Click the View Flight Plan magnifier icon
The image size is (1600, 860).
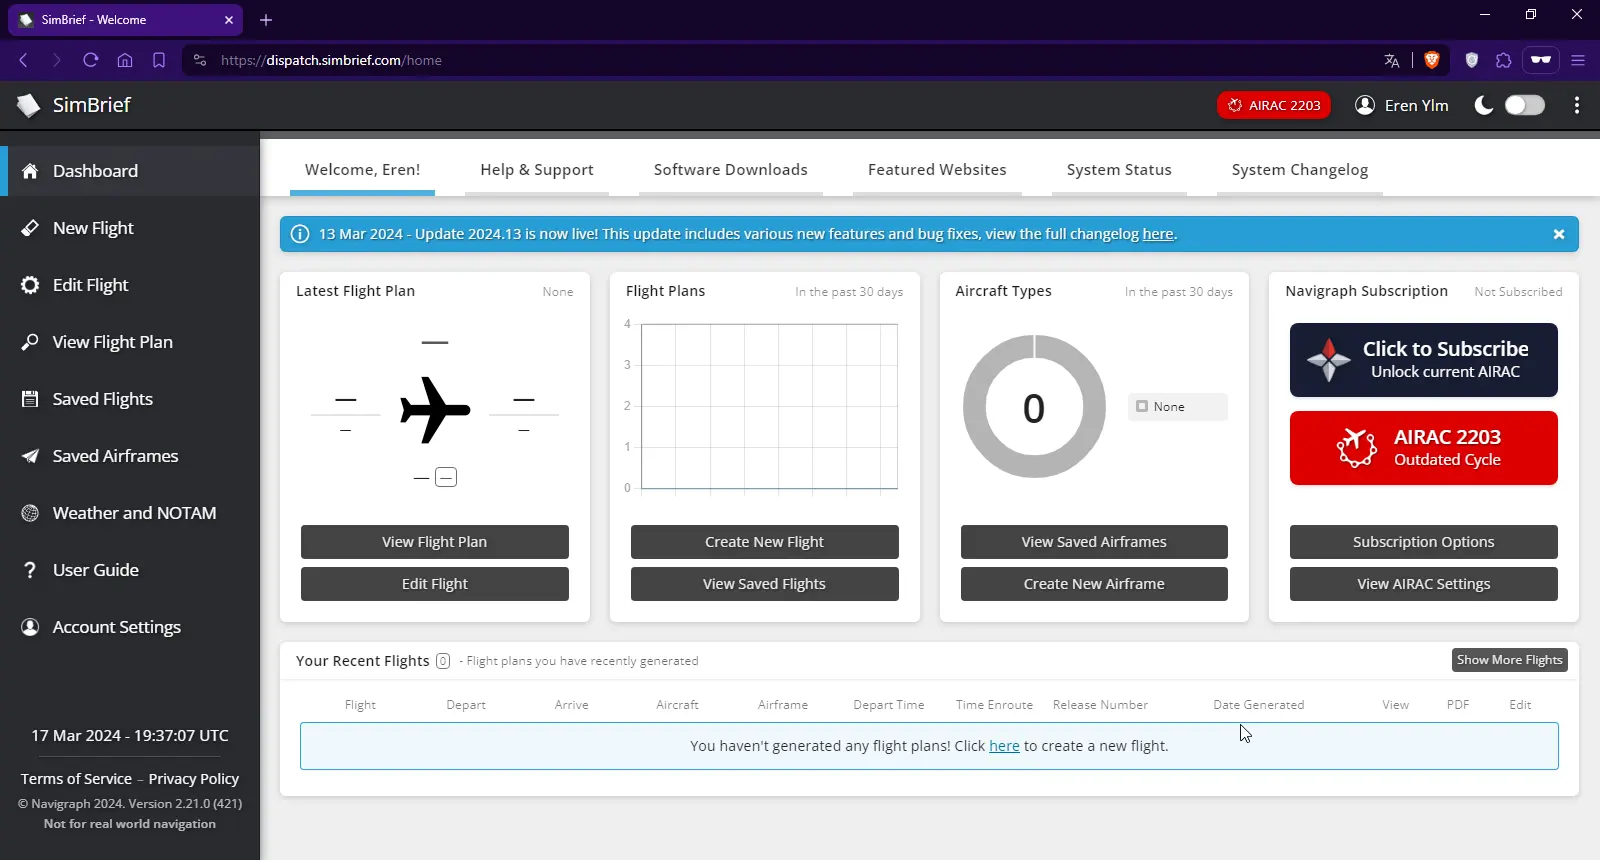click(30, 342)
